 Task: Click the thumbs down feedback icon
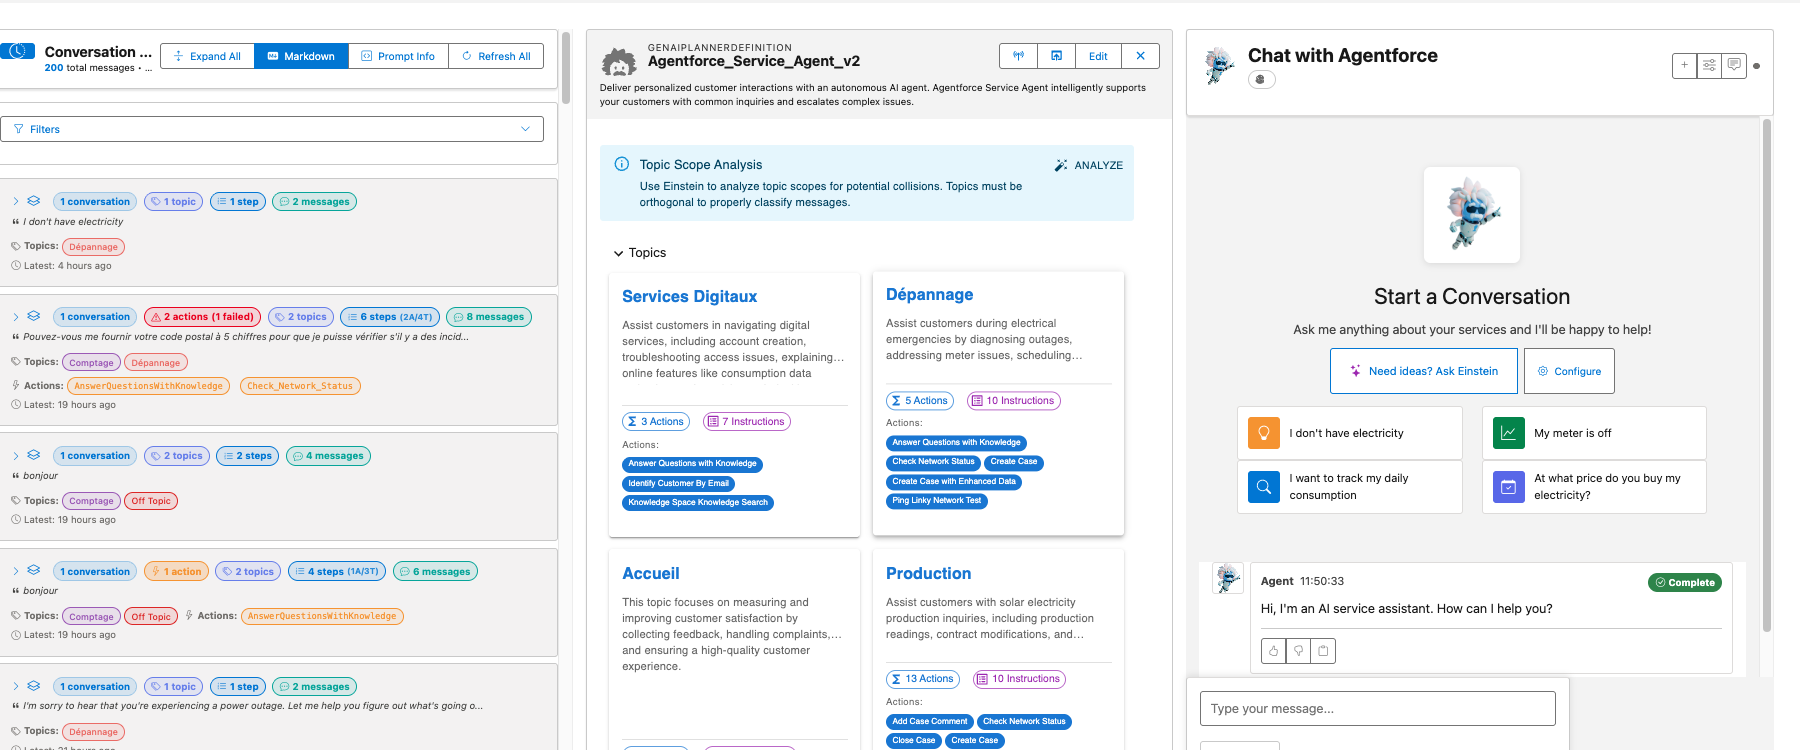click(1298, 651)
